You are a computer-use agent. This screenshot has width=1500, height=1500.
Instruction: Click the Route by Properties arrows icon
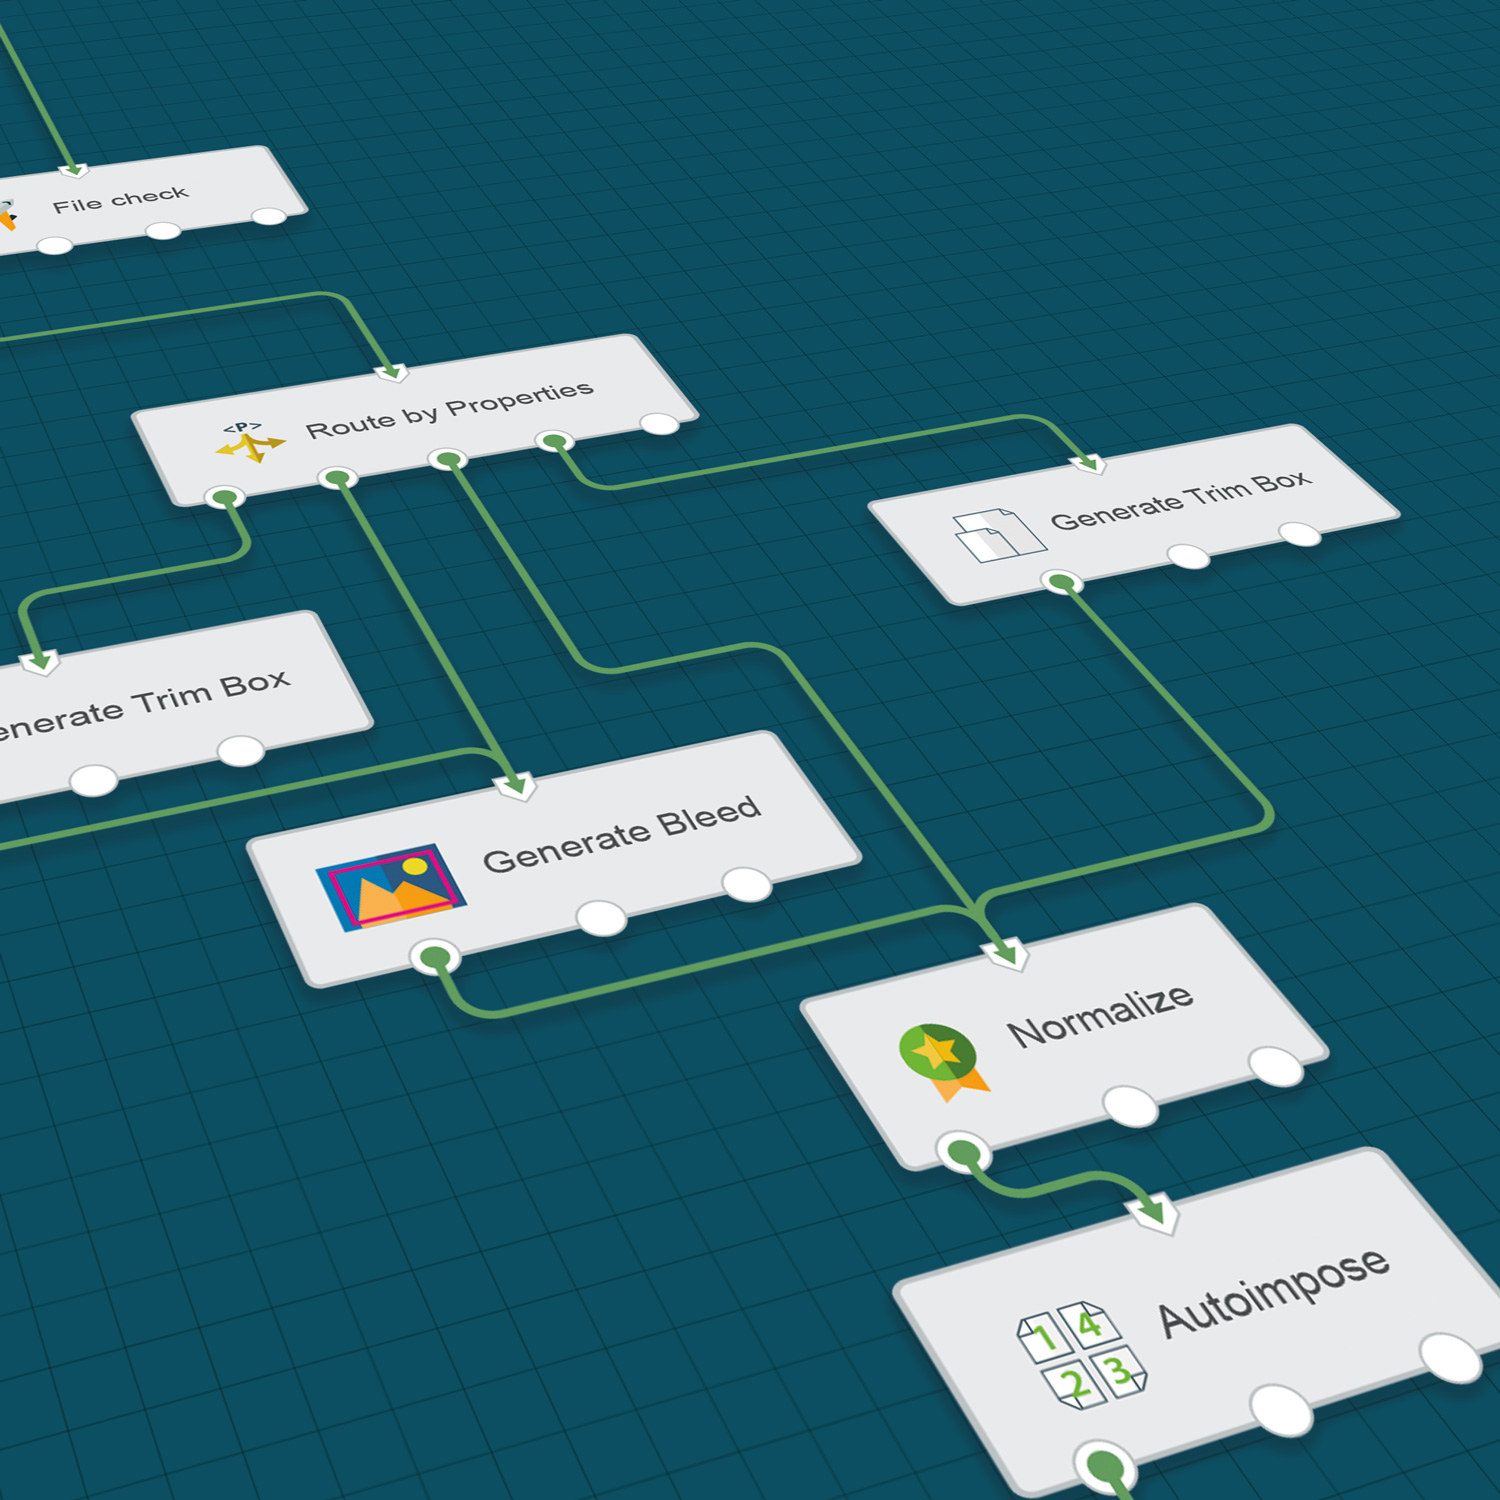pos(250,442)
